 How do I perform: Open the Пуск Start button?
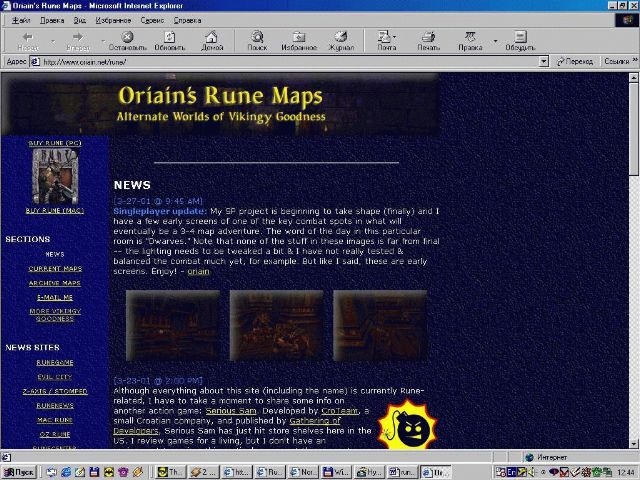pos(19,472)
